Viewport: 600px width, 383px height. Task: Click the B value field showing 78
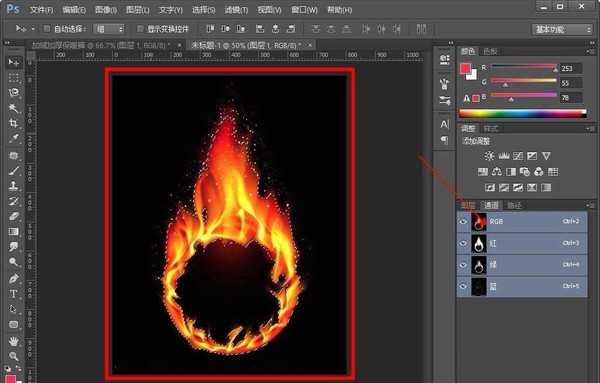[x=571, y=98]
